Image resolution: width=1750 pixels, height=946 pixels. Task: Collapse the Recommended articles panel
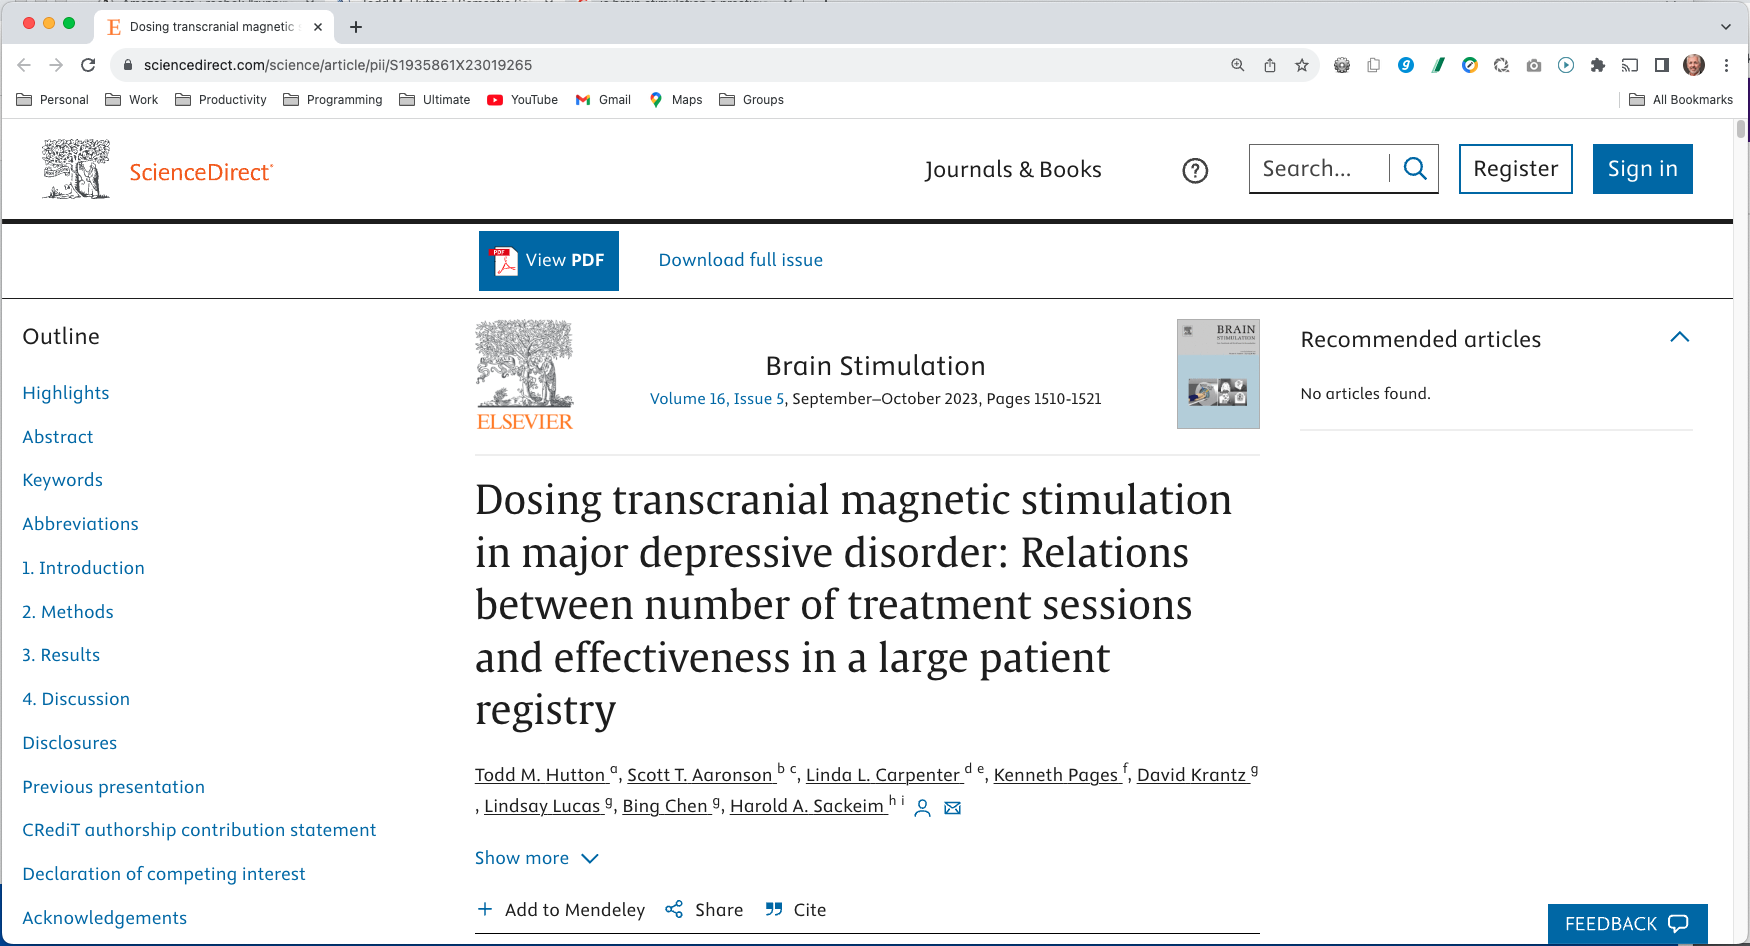1680,338
